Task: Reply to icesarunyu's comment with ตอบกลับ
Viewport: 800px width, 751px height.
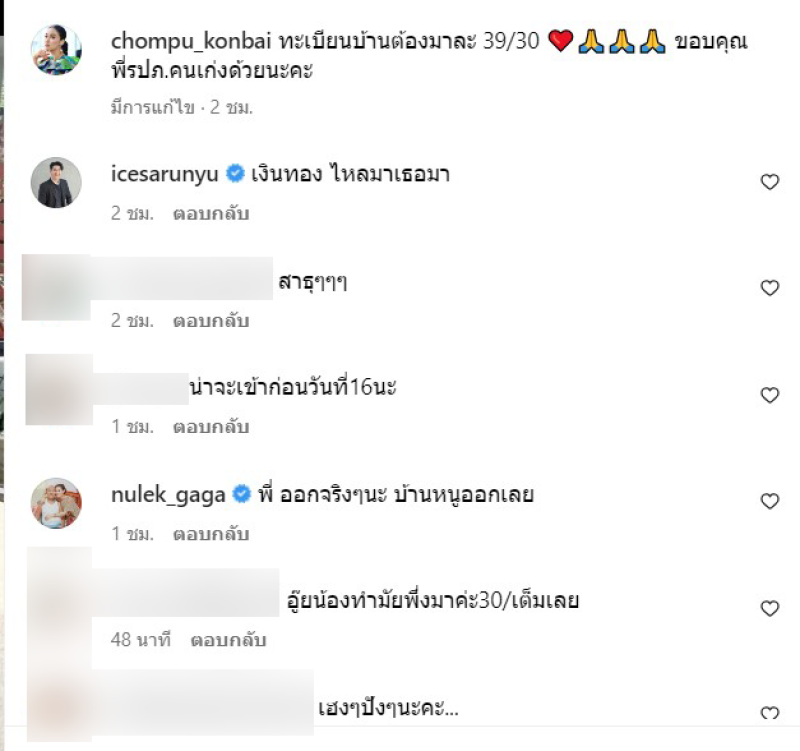Action: 211,213
